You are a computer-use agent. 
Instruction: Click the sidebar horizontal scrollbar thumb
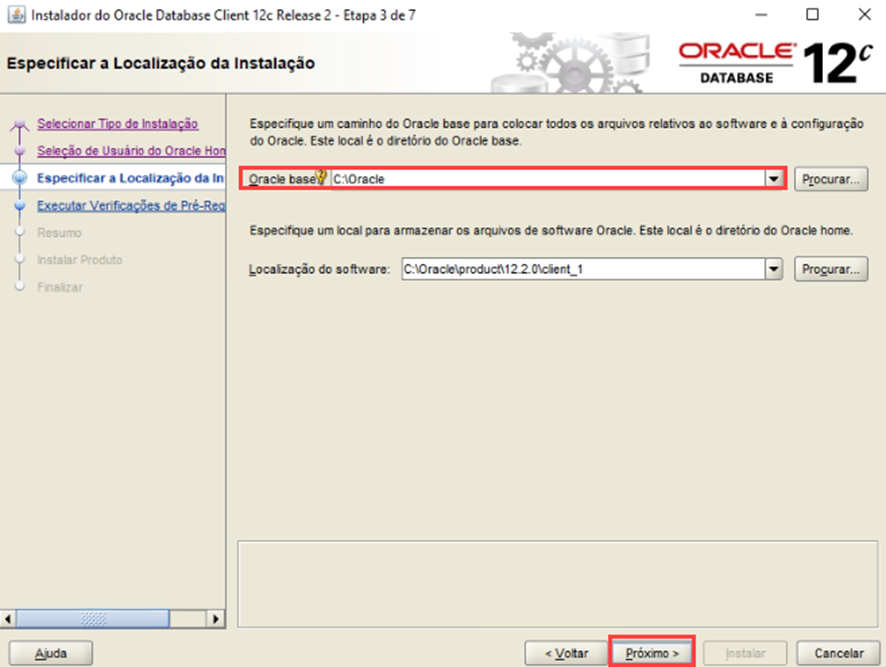click(x=93, y=619)
